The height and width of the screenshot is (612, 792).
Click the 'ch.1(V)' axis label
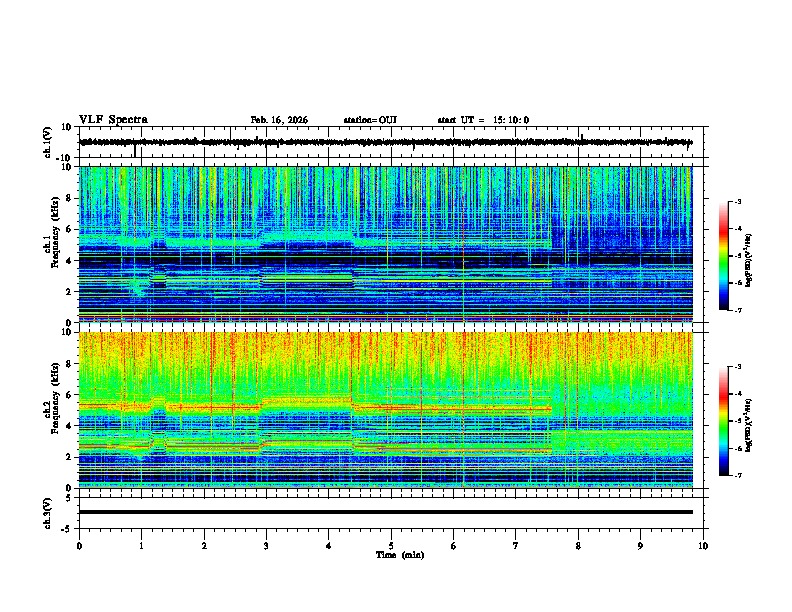pos(48,142)
